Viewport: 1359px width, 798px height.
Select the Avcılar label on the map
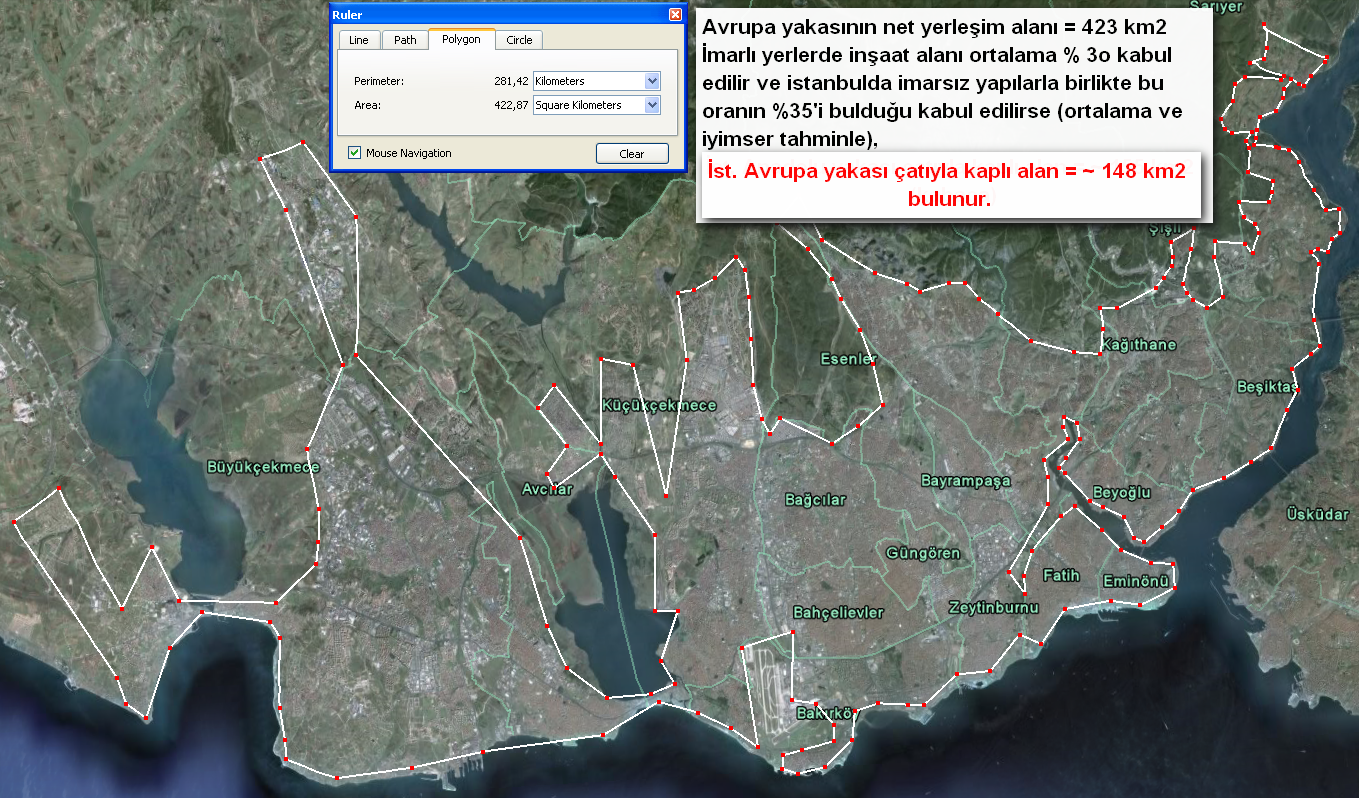(x=547, y=489)
